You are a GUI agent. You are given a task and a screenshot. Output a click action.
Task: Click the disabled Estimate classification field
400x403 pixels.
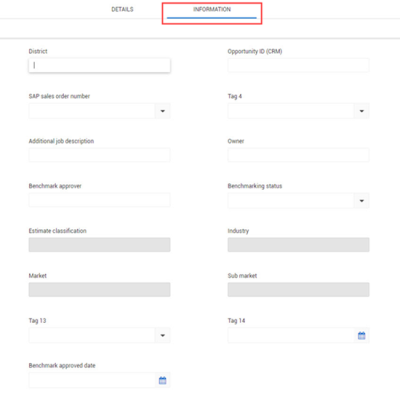(x=99, y=245)
